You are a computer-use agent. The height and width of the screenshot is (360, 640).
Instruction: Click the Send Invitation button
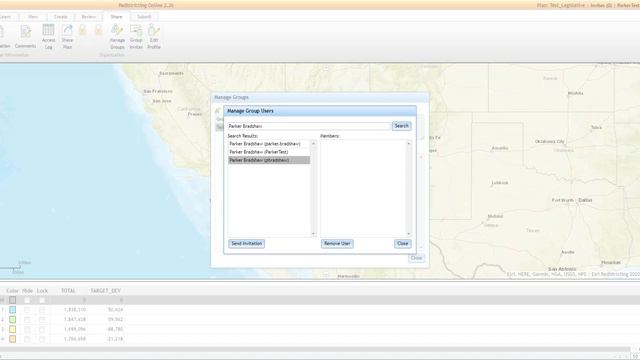[247, 243]
